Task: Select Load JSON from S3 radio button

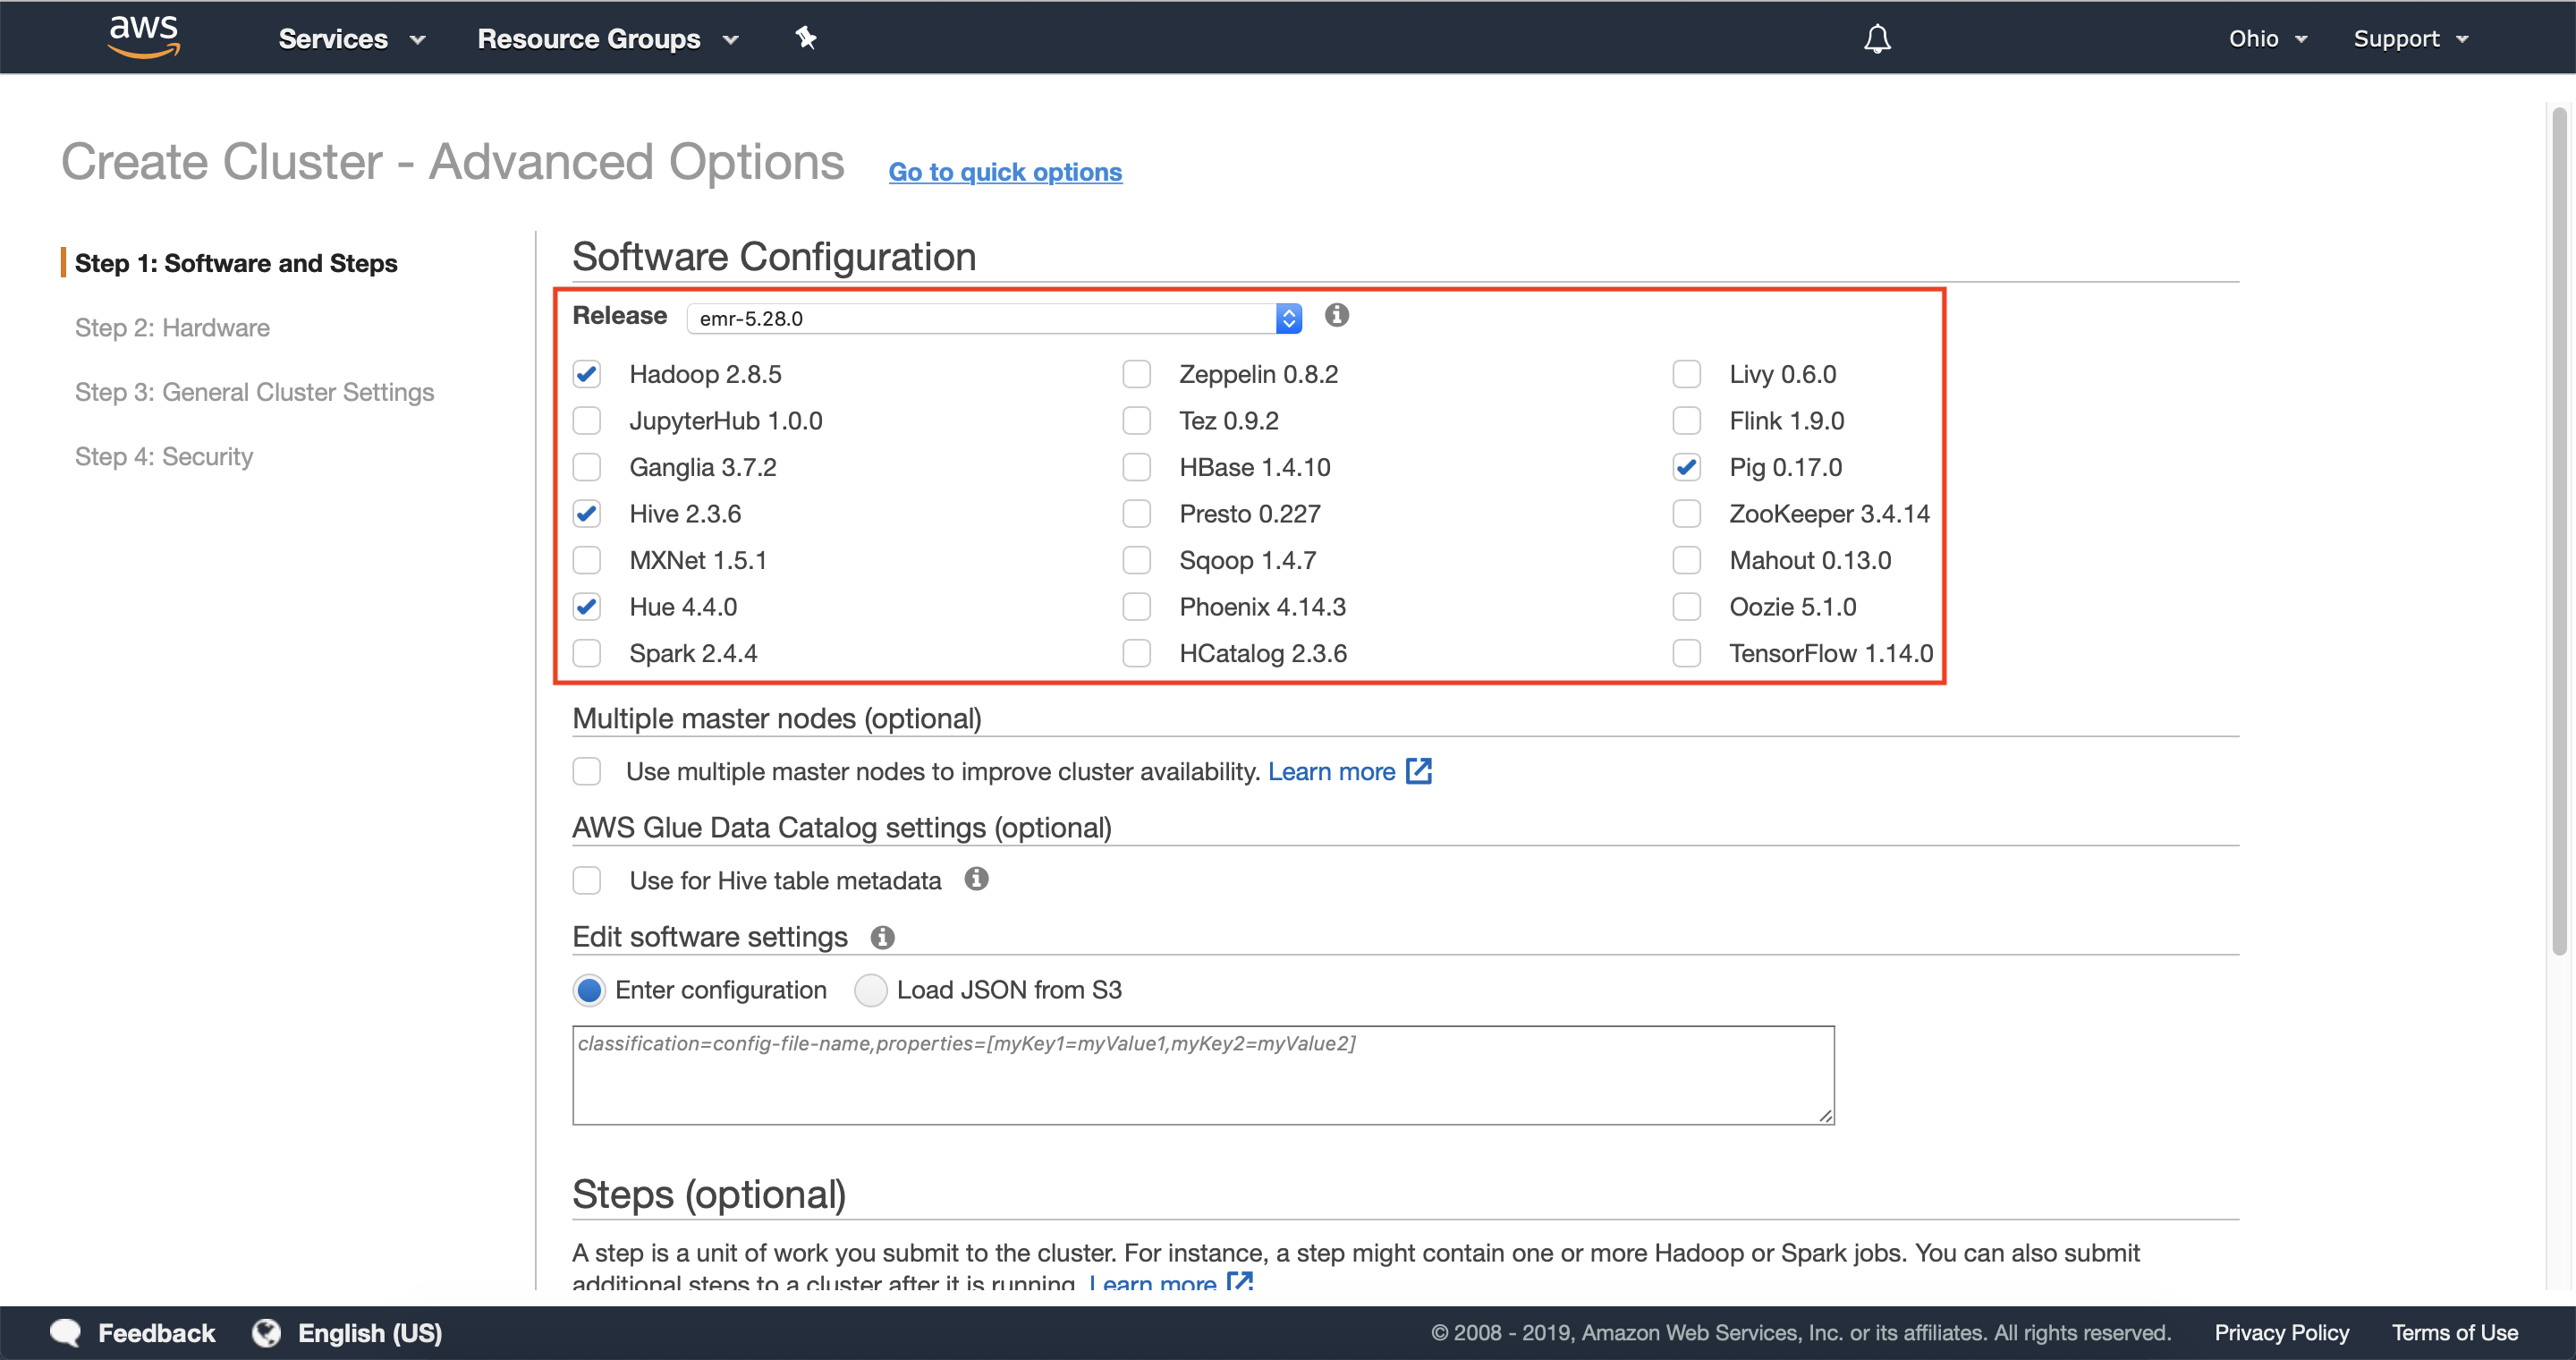Action: tap(869, 989)
